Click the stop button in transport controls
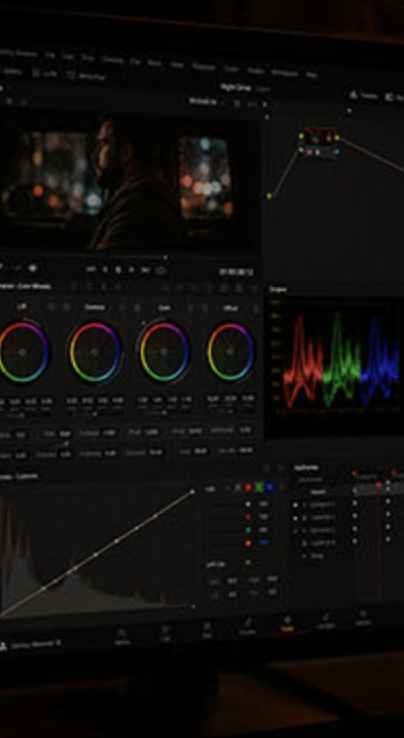The image size is (404, 738). coord(118,270)
